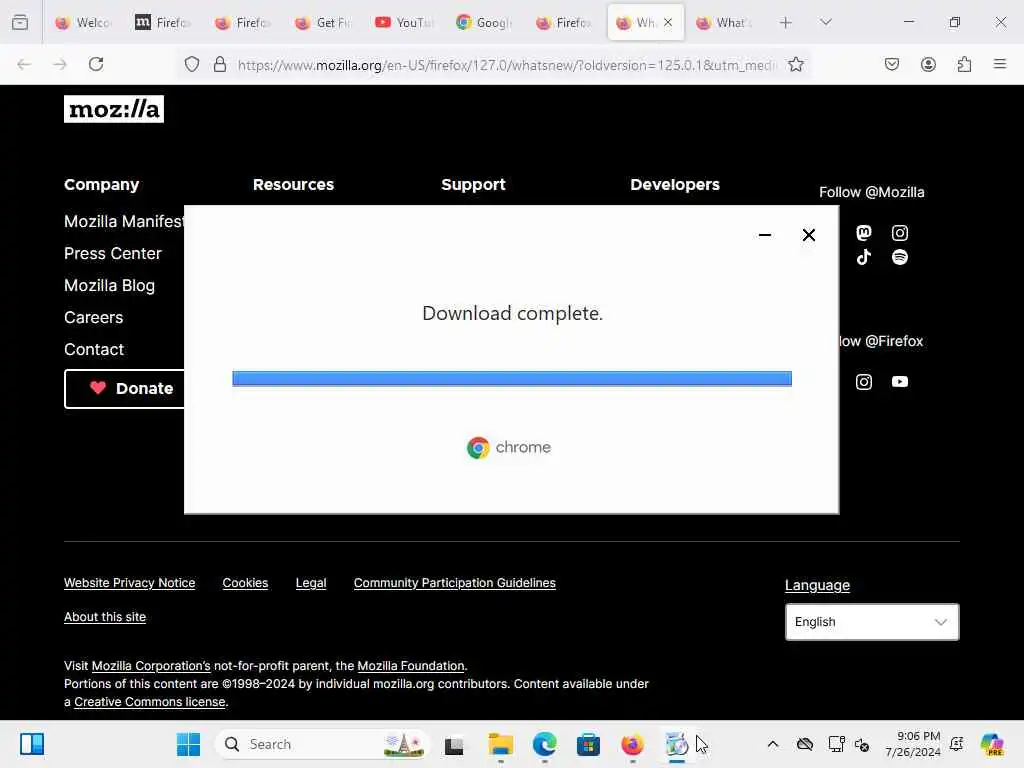Open the Firefox account icon
The width and height of the screenshot is (1024, 768).
tap(928, 64)
